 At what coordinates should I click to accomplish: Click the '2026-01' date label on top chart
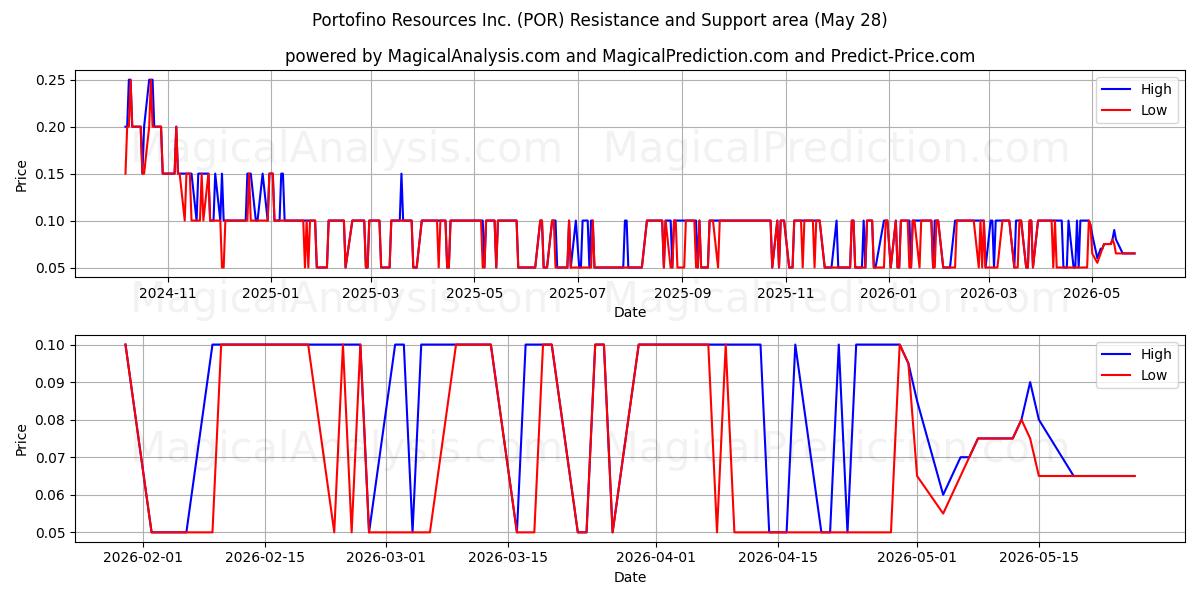(889, 293)
